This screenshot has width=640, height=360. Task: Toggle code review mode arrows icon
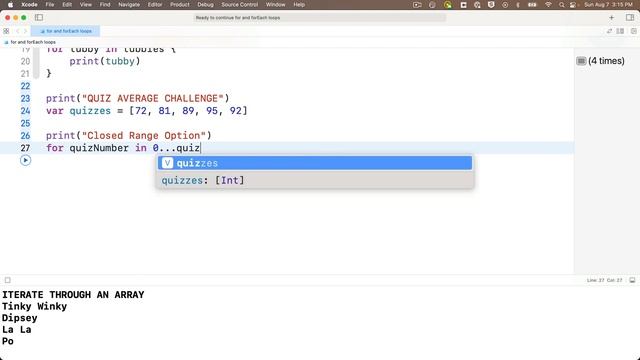[x=609, y=31]
